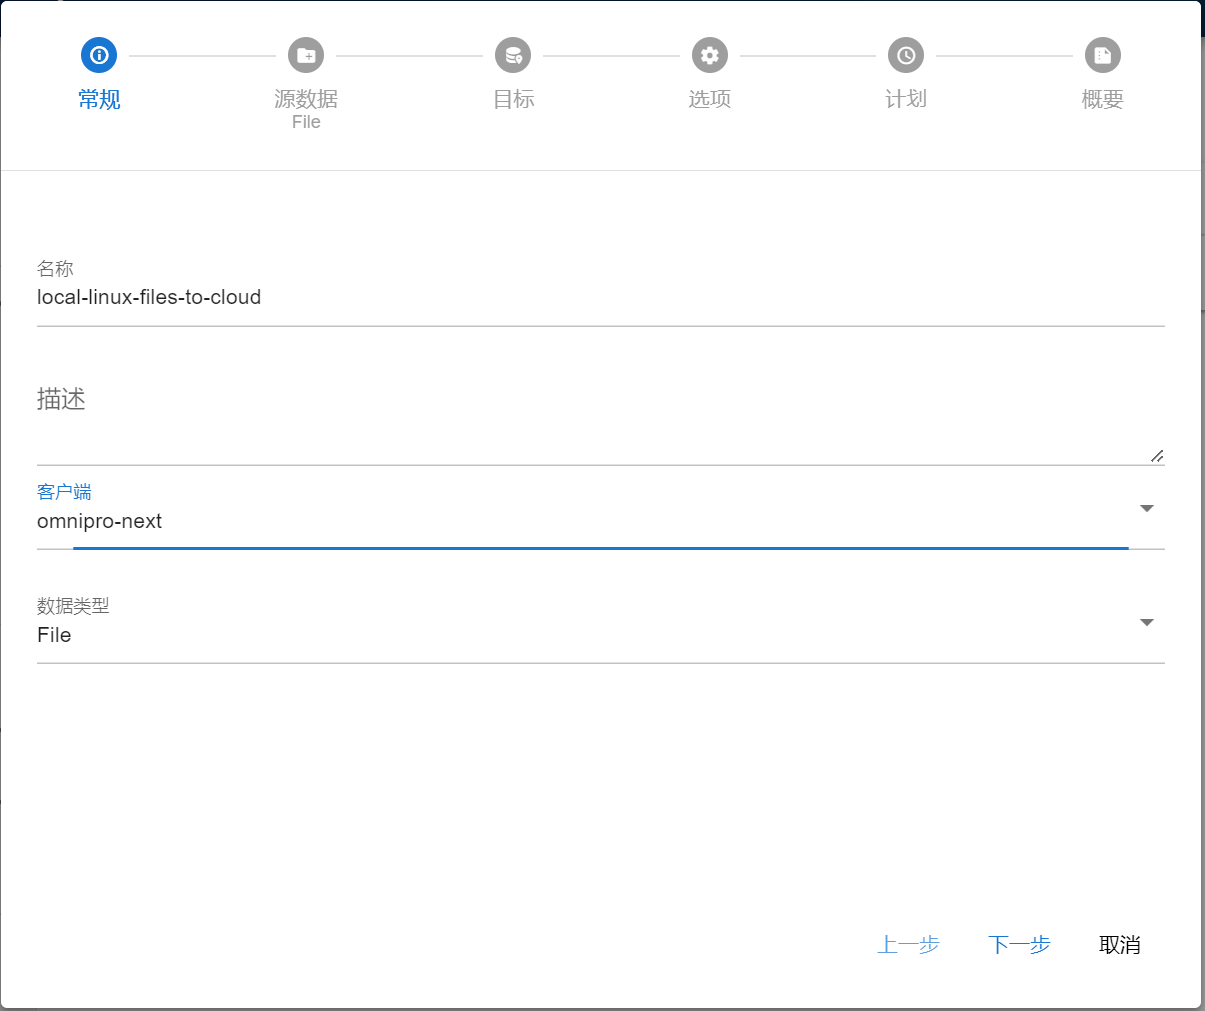This screenshot has width=1205, height=1011.
Task: Click the info icon for the 常规 step
Action: point(99,55)
